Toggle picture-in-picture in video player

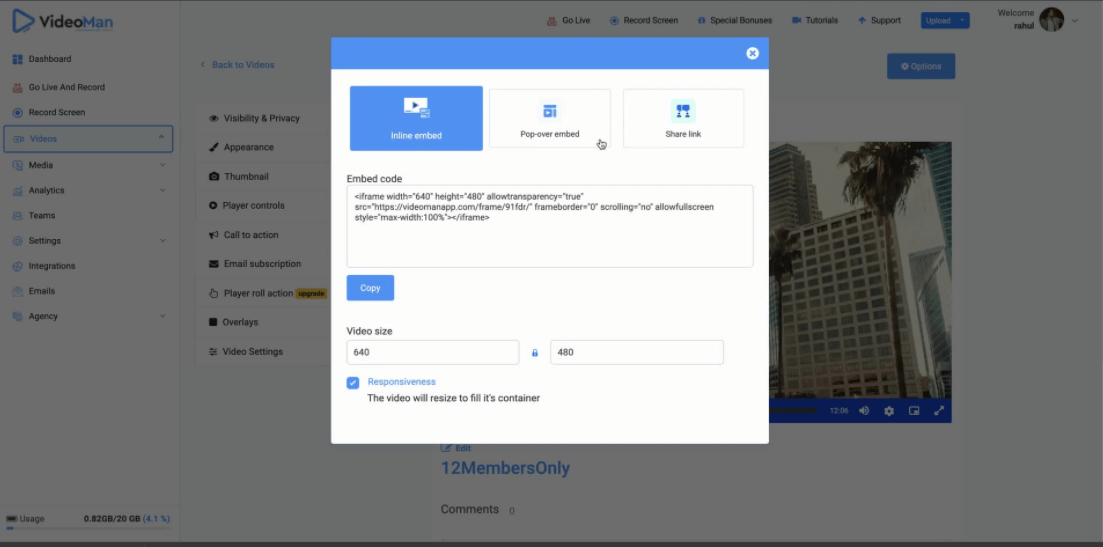tap(914, 411)
